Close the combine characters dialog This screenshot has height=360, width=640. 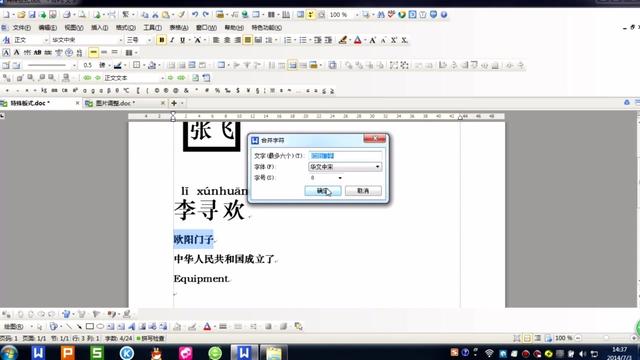click(374, 139)
